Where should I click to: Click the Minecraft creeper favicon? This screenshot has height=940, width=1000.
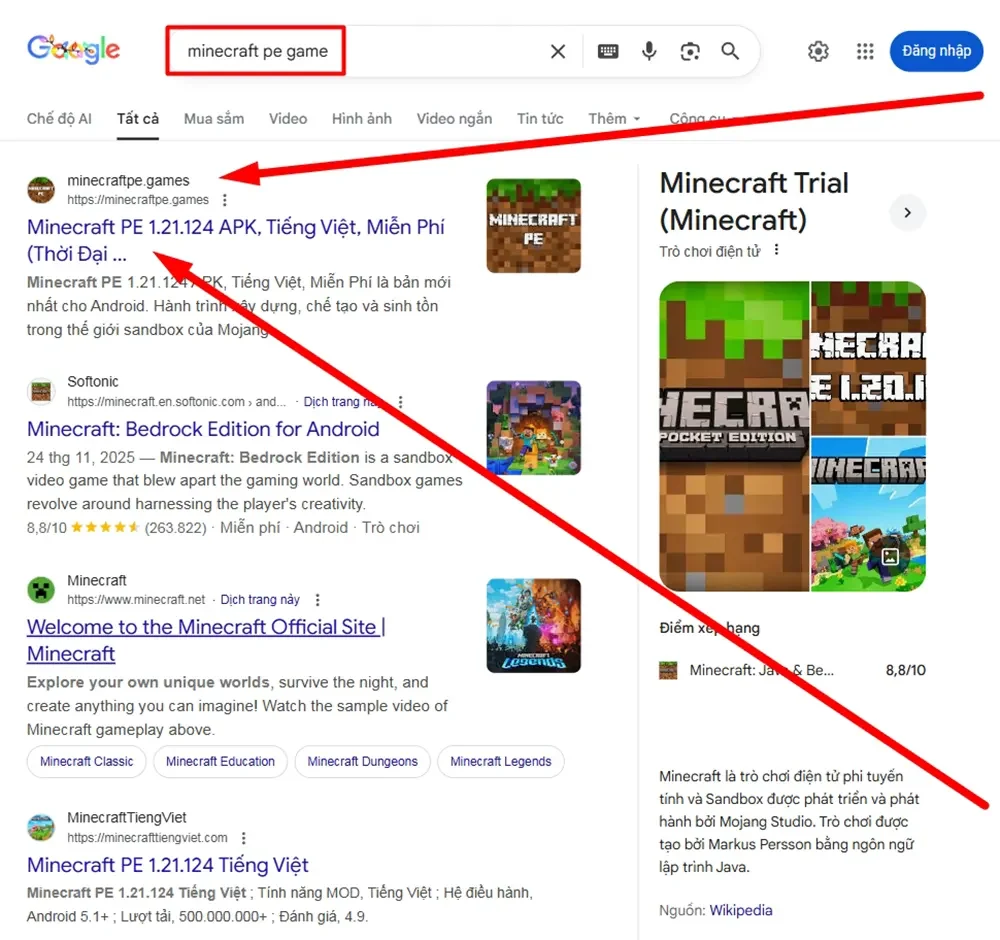click(x=41, y=590)
